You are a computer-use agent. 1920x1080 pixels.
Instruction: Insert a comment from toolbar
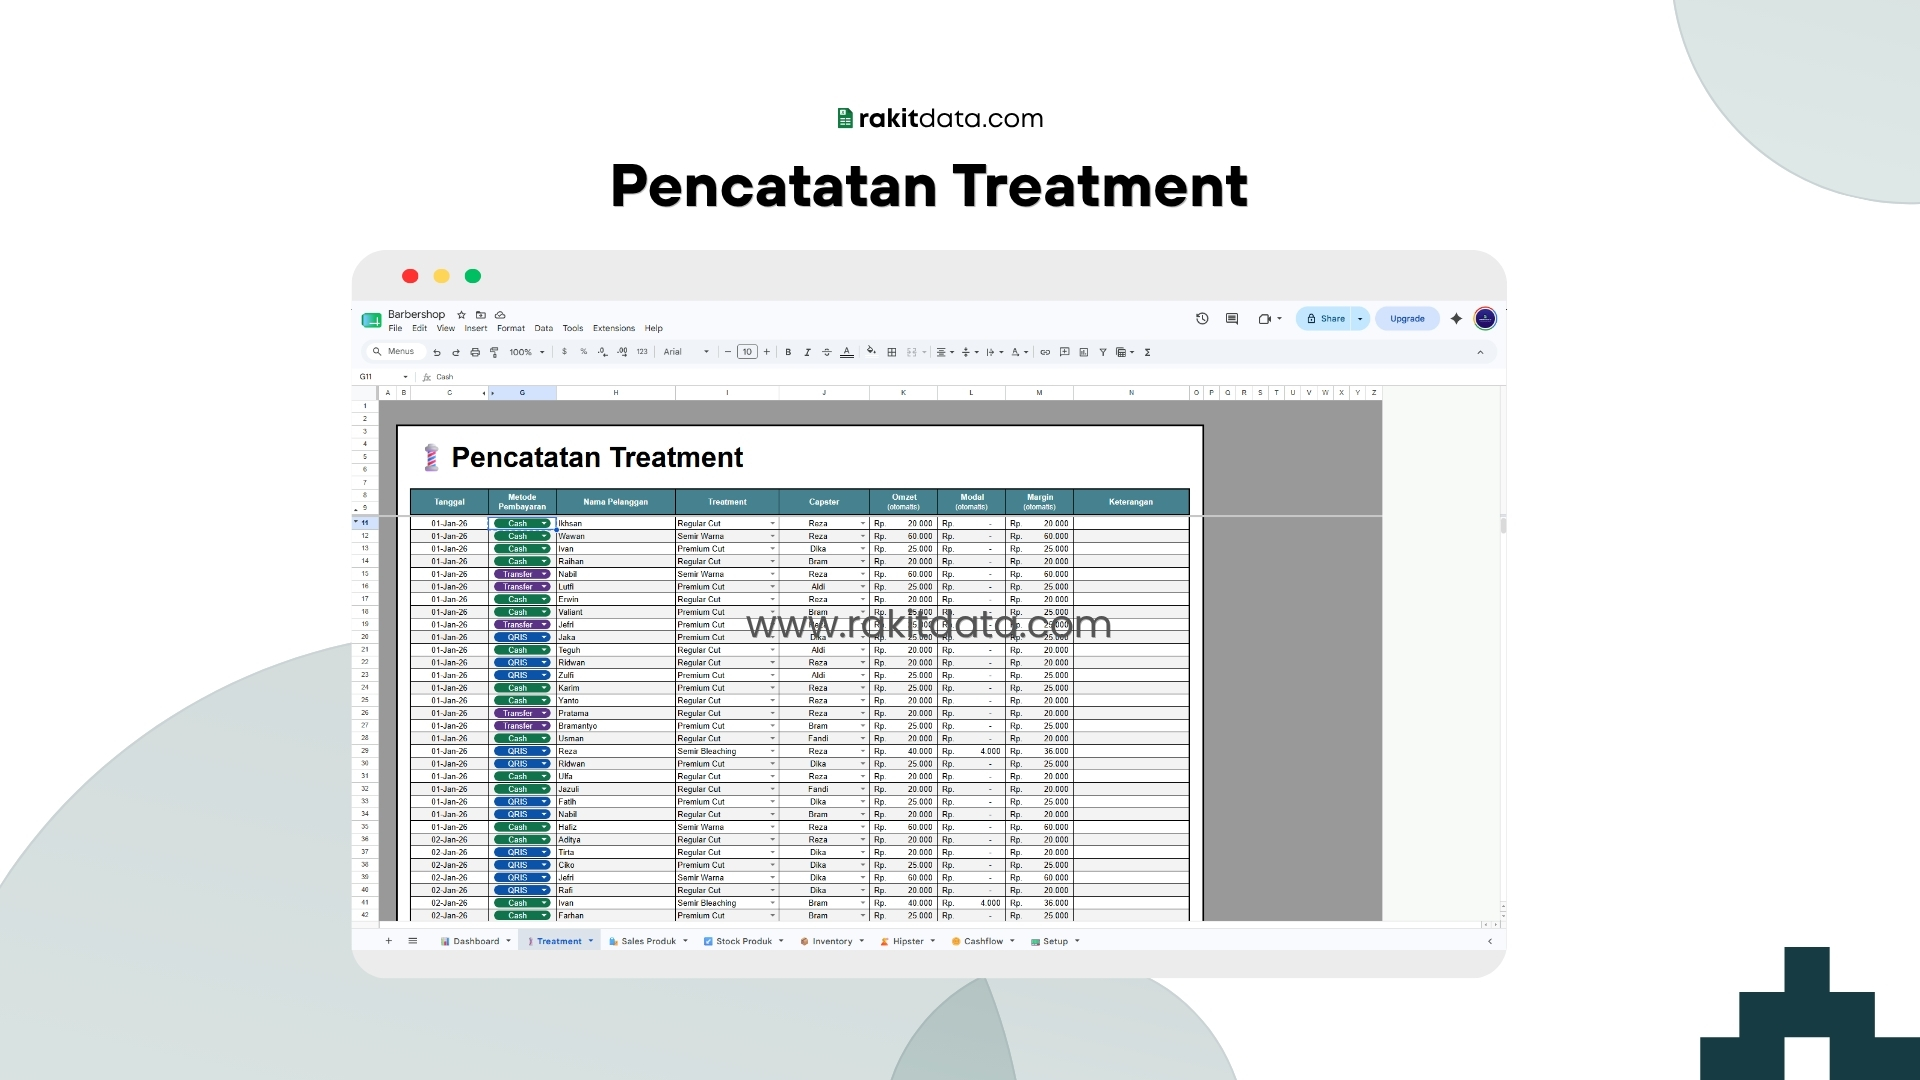point(1065,352)
